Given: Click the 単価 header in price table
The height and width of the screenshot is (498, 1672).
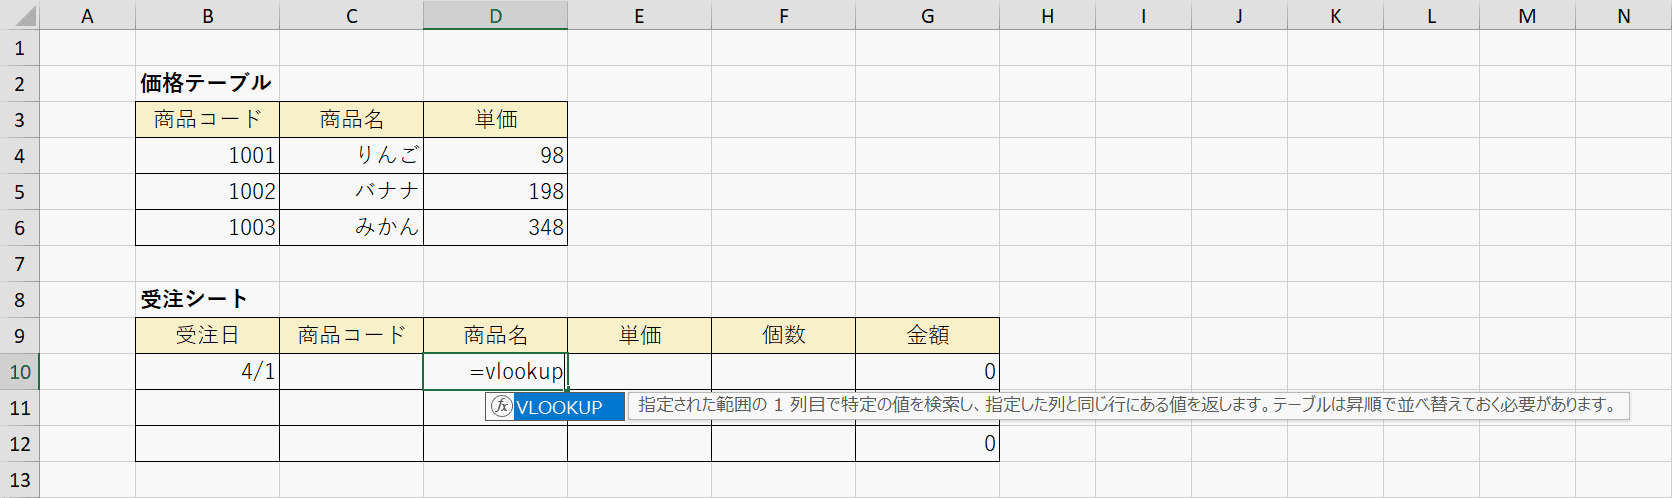Looking at the screenshot, I should (495, 119).
